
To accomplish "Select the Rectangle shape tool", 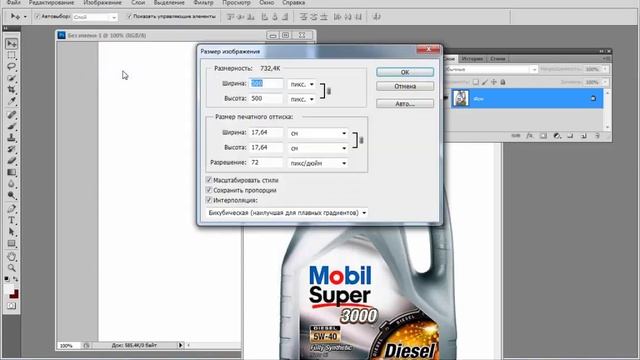I will point(11,244).
